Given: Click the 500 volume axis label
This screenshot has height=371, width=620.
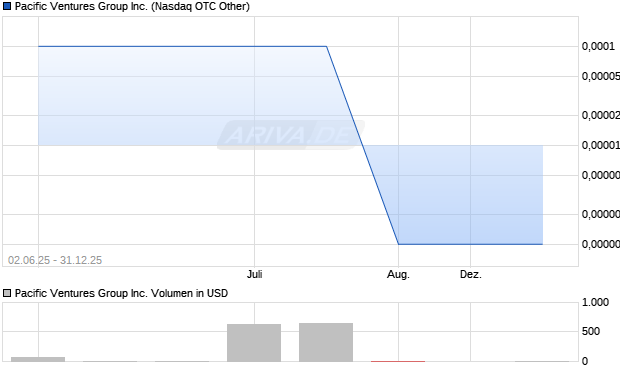Looking at the screenshot, I should pos(591,331).
